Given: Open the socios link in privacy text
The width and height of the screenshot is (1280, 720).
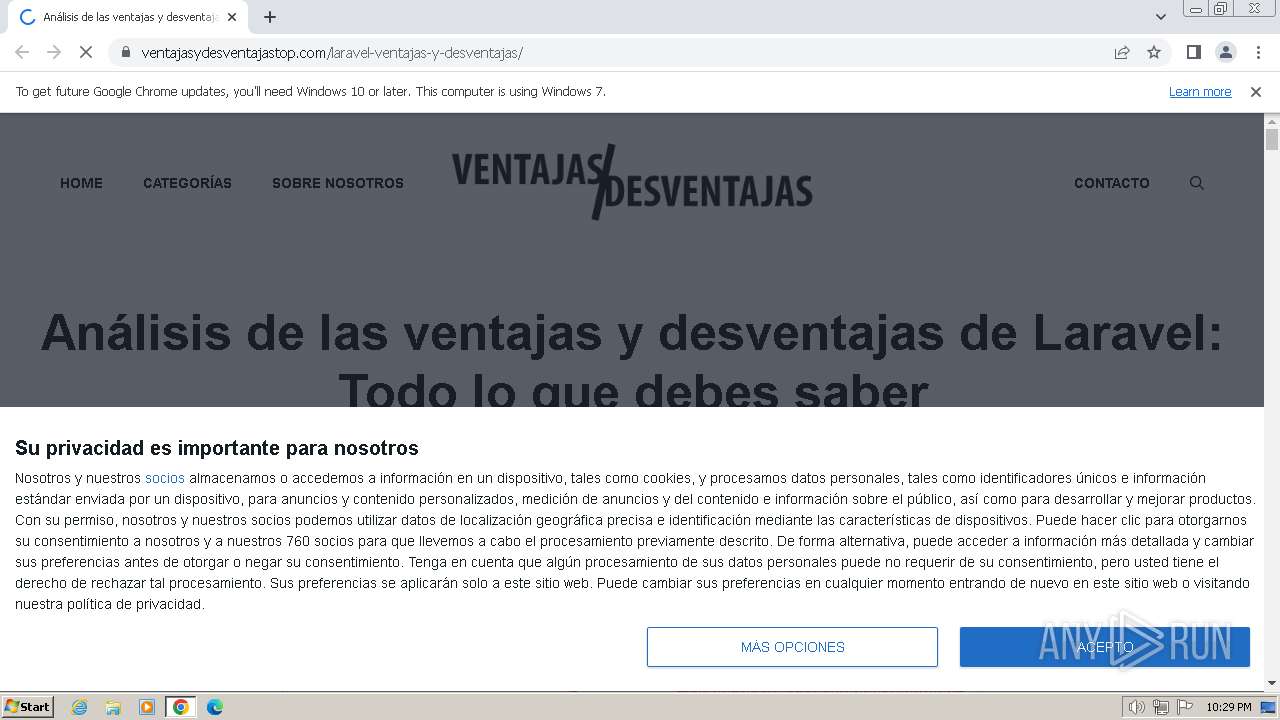Looking at the screenshot, I should (x=165, y=478).
